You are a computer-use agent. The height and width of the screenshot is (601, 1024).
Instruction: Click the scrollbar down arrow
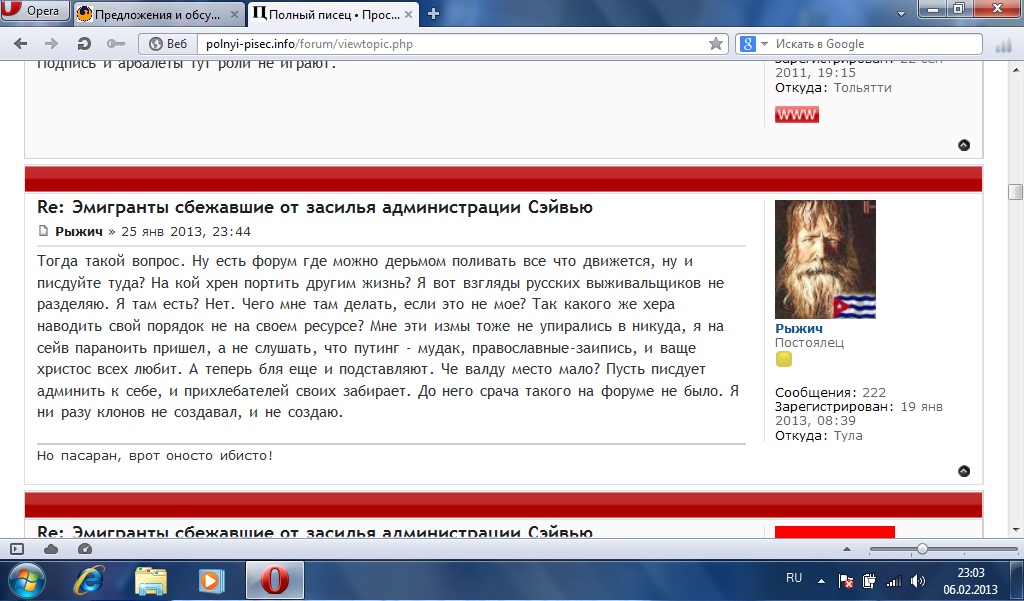pyautogui.click(x=1016, y=529)
